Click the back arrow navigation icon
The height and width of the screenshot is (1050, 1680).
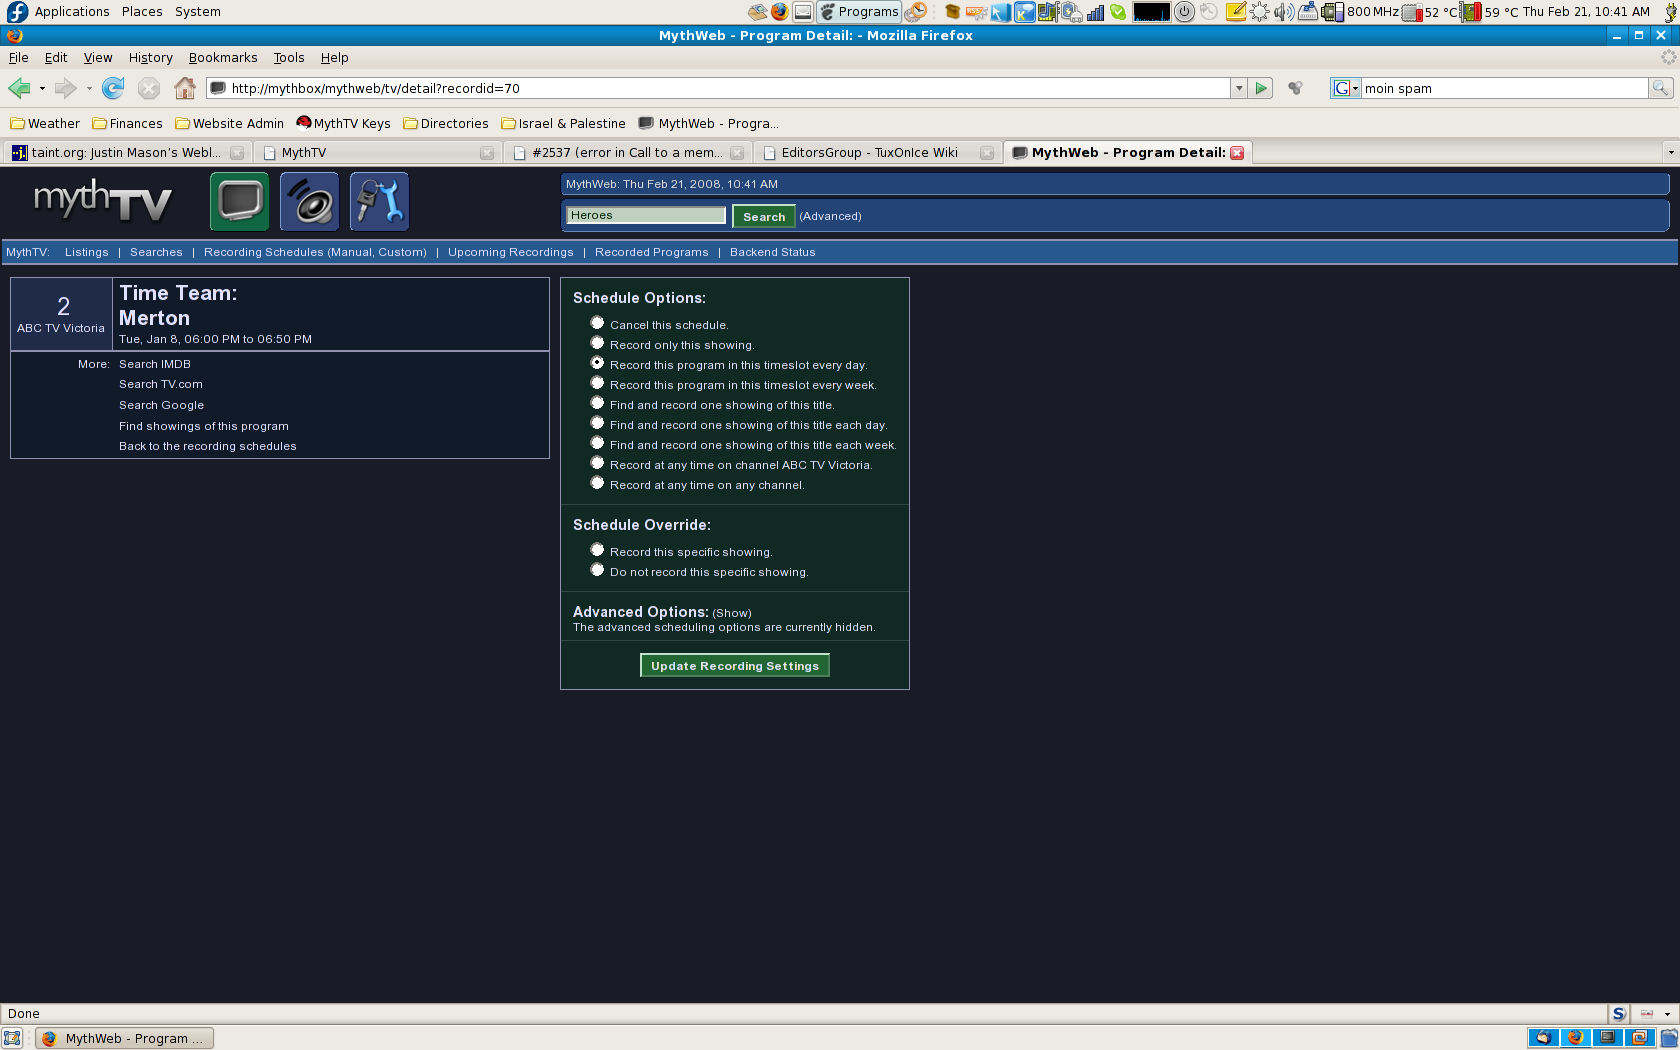pyautogui.click(x=19, y=88)
